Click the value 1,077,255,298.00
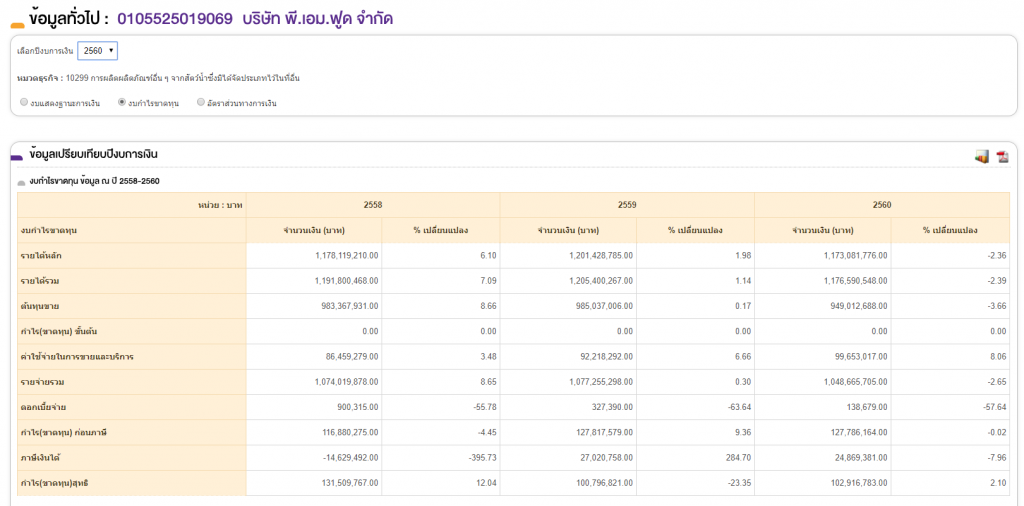The image size is (1024, 506). 601,382
